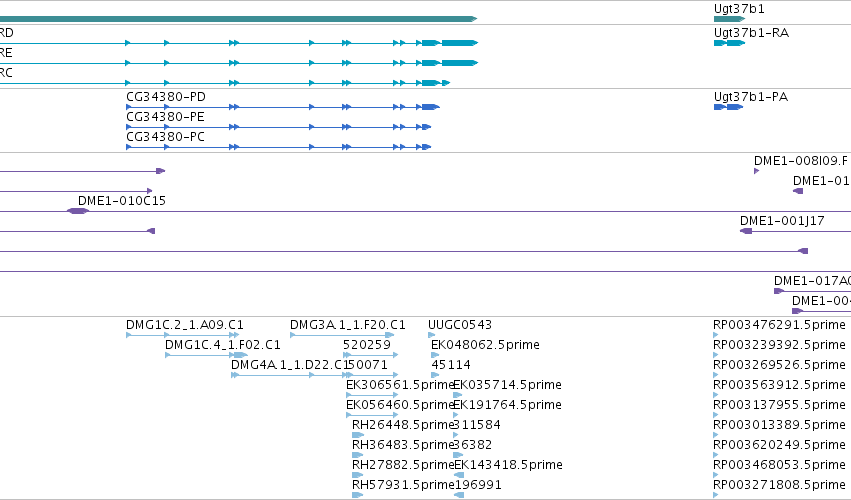Select the RP003620249.5prime label
Viewport: 851px width, 500px height.
(779, 445)
